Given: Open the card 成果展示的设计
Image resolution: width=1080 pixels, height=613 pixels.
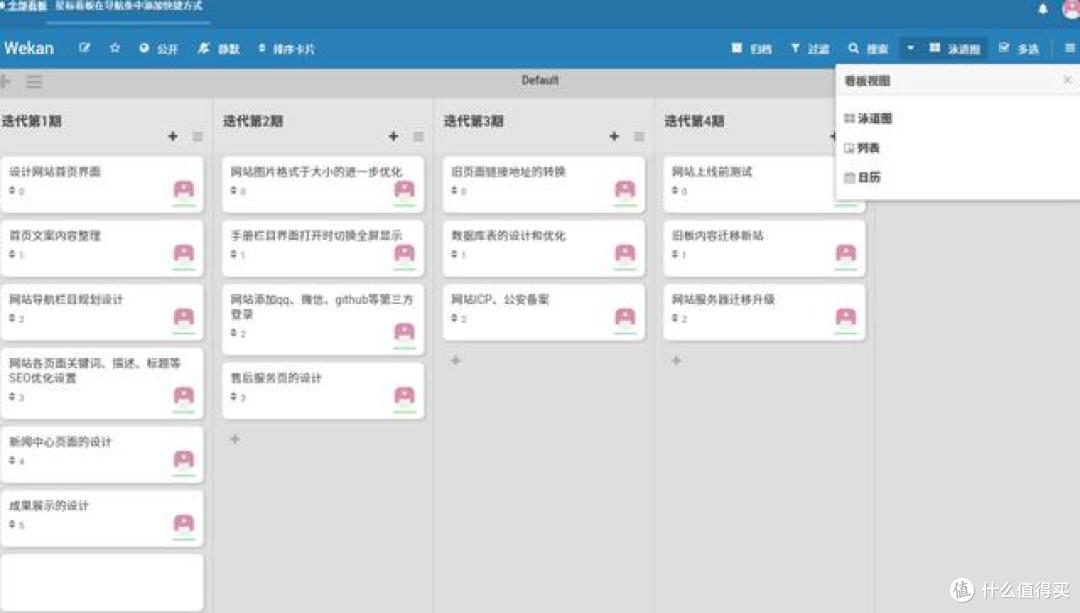Looking at the screenshot, I should [x=102, y=519].
